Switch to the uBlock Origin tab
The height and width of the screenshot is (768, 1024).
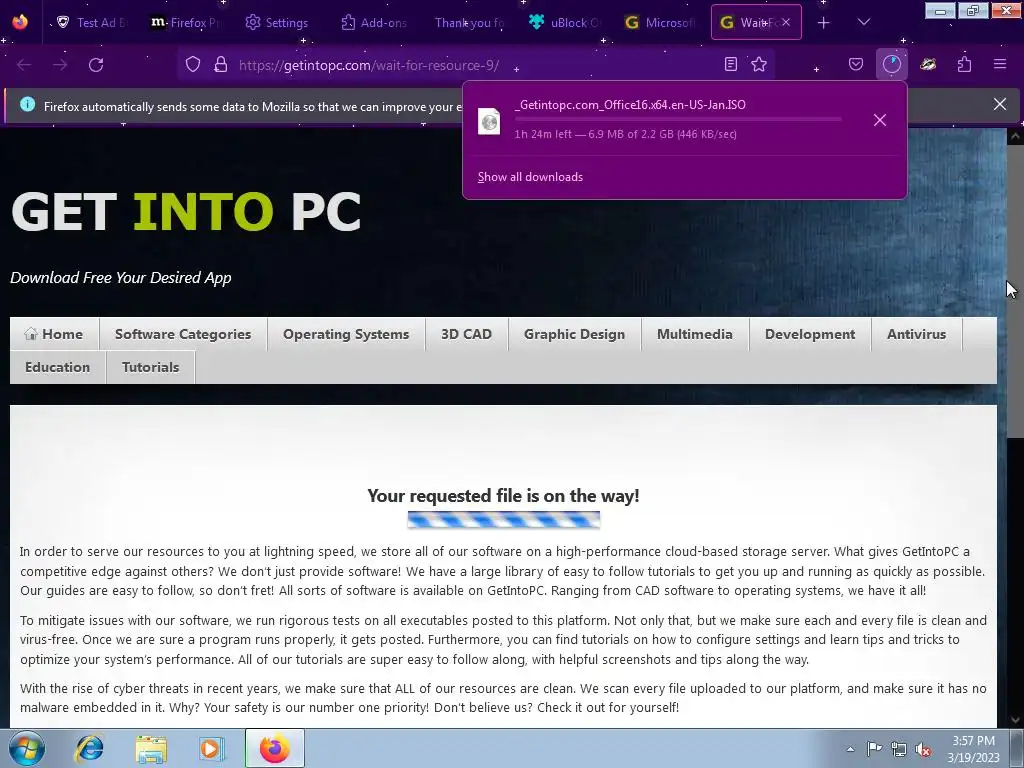pos(564,22)
